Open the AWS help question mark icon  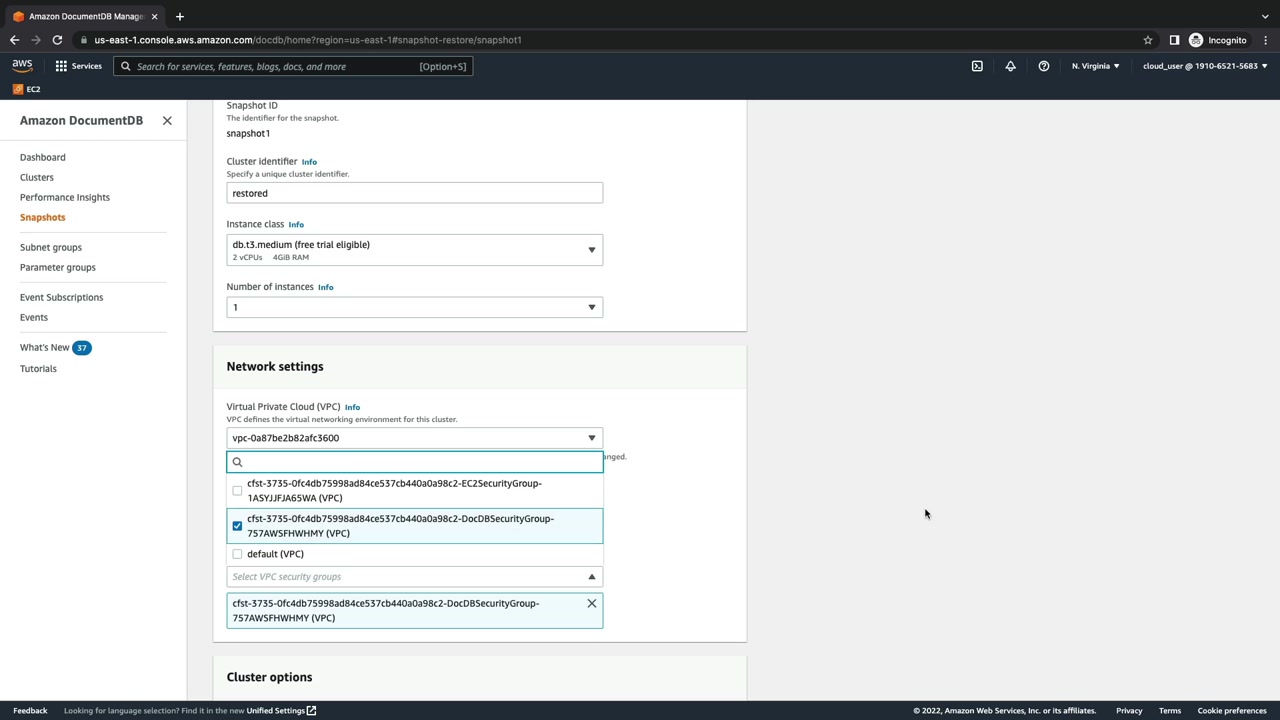[x=1043, y=66]
